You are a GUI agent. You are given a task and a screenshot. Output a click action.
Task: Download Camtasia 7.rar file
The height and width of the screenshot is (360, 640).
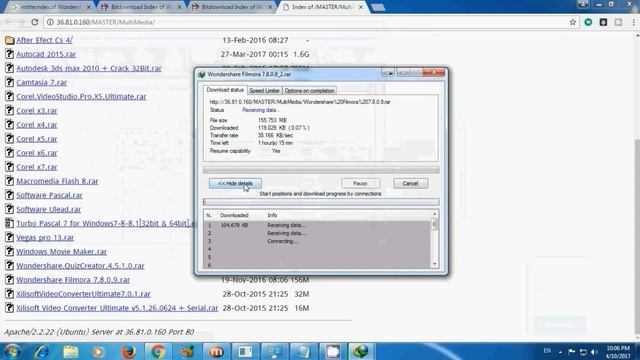[42, 82]
